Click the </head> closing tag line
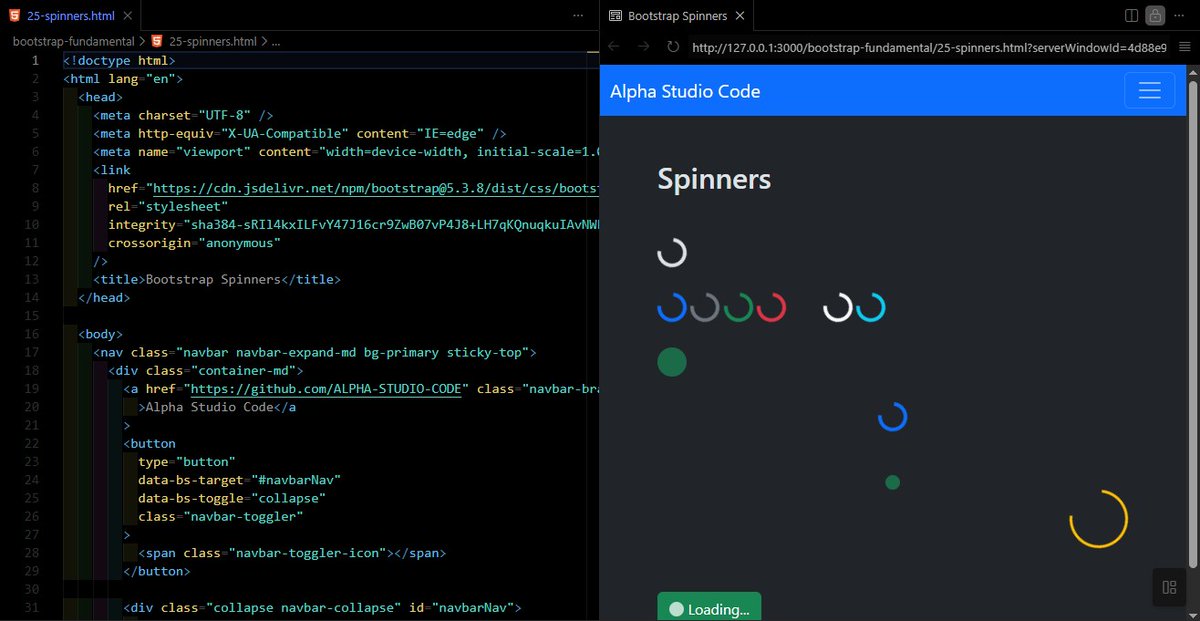 104,297
